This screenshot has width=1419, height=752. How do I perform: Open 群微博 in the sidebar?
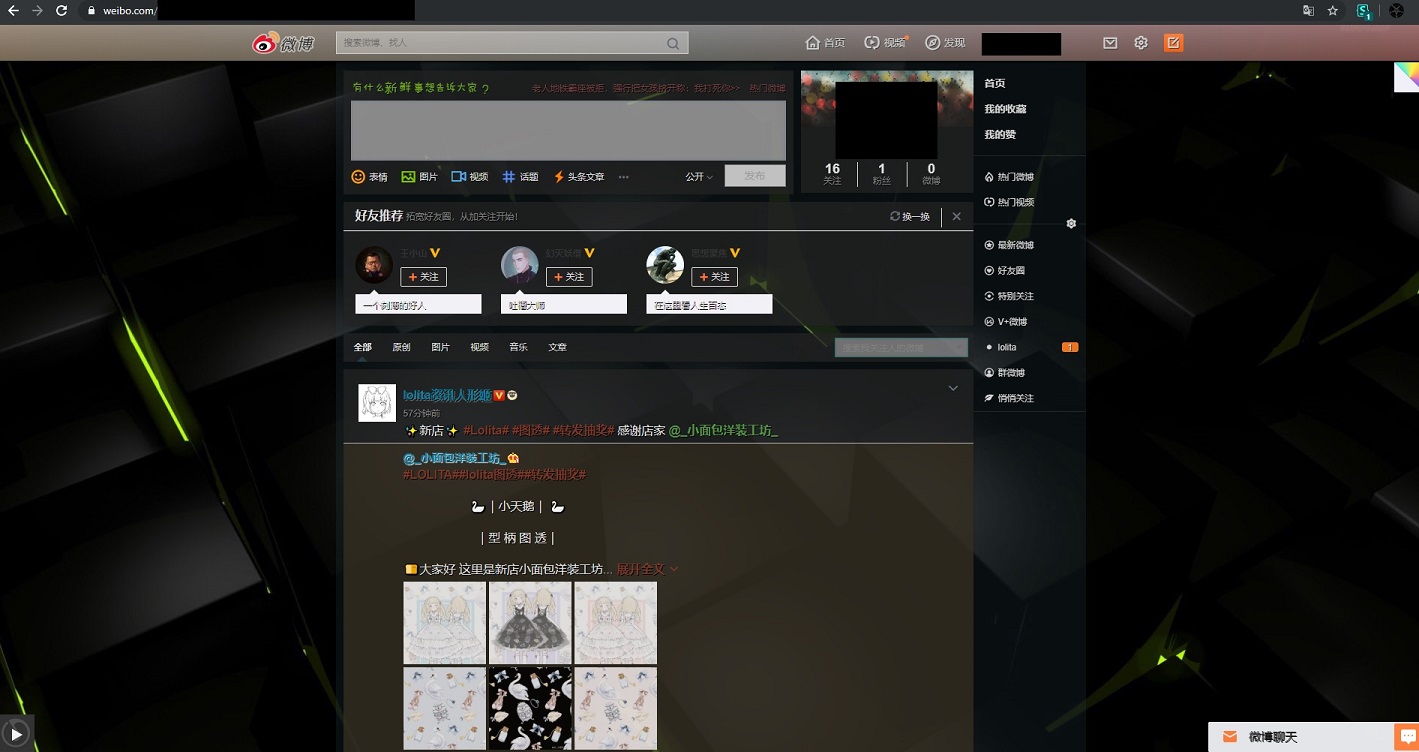pos(1005,373)
